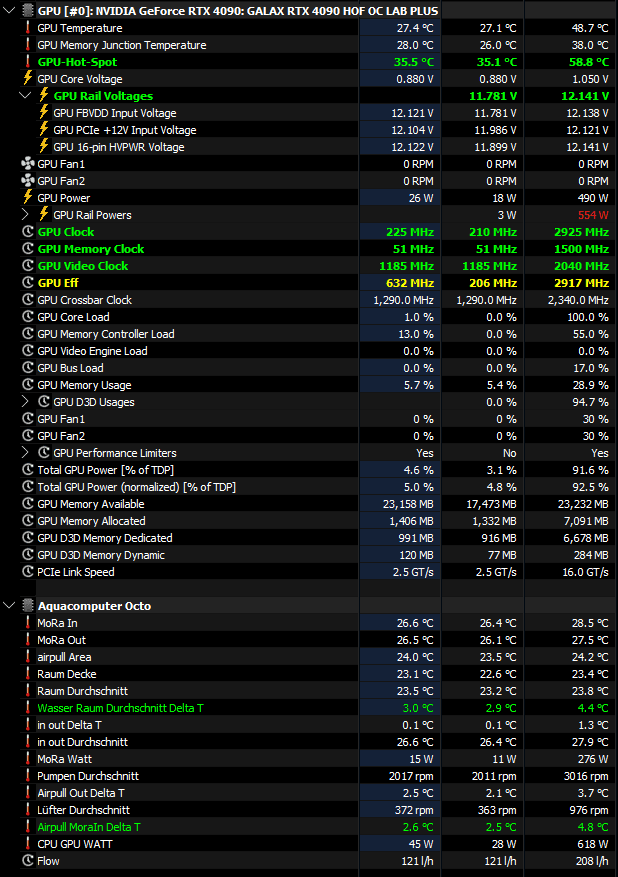
Task: Collapse the Aquacomputer Octo section
Action: 9,606
